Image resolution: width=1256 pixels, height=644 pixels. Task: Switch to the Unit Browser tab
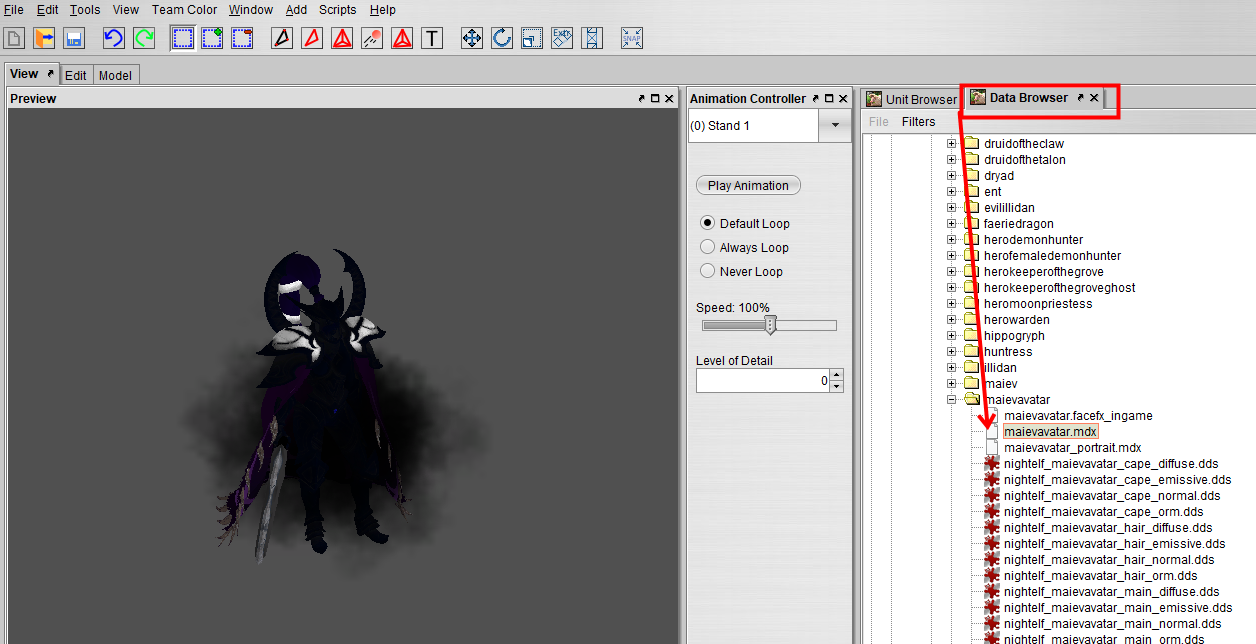click(912, 99)
